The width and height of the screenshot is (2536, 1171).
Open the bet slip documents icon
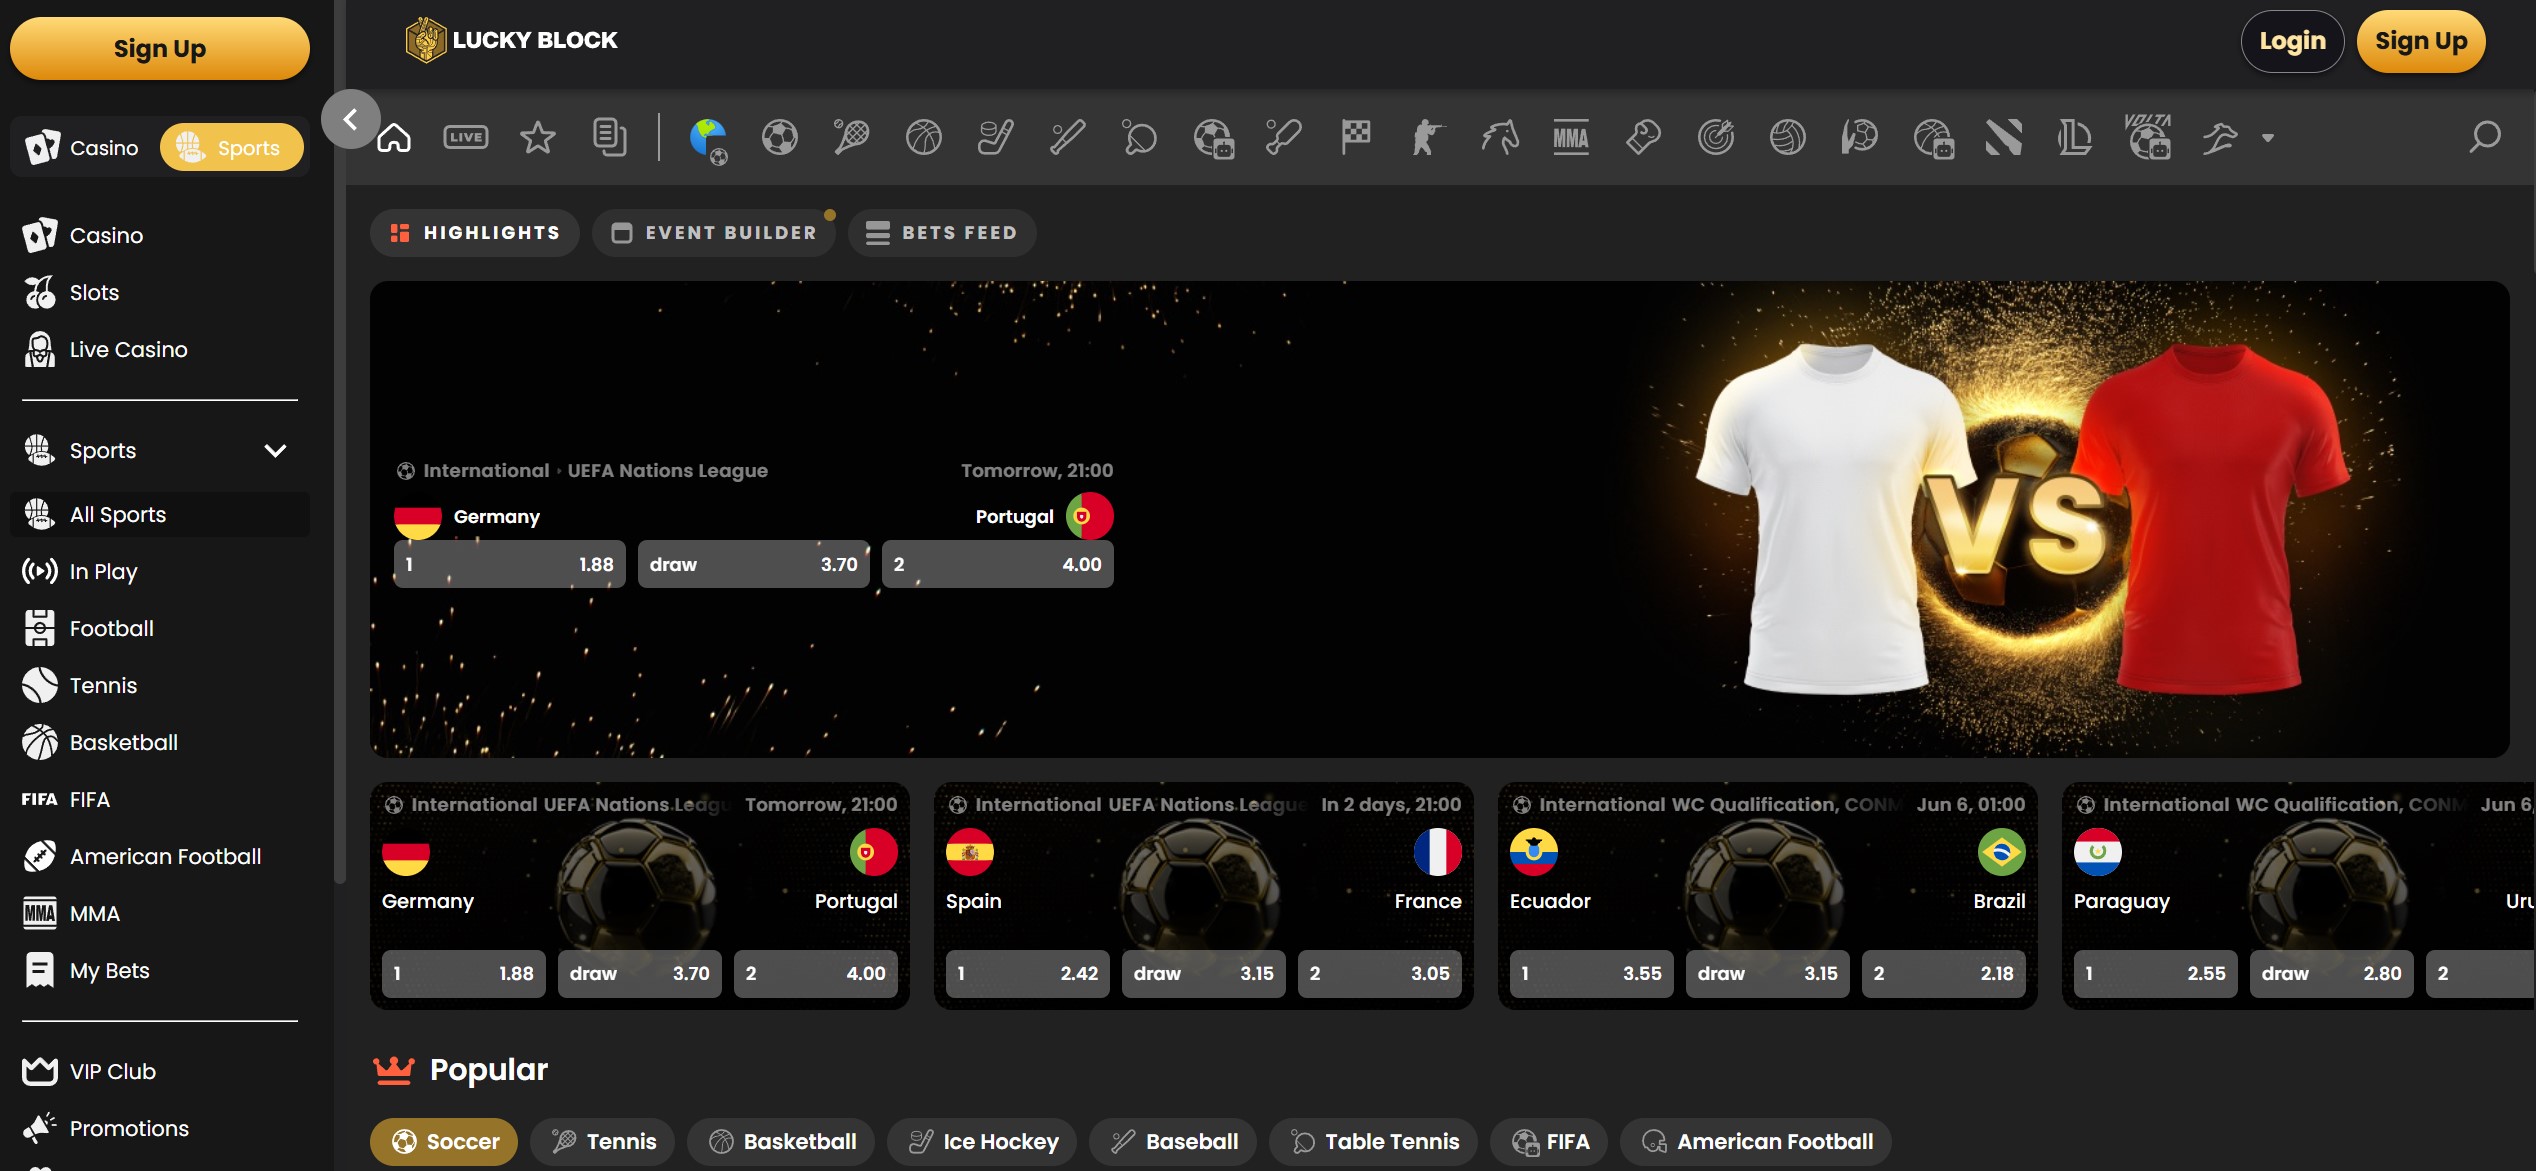pos(610,137)
